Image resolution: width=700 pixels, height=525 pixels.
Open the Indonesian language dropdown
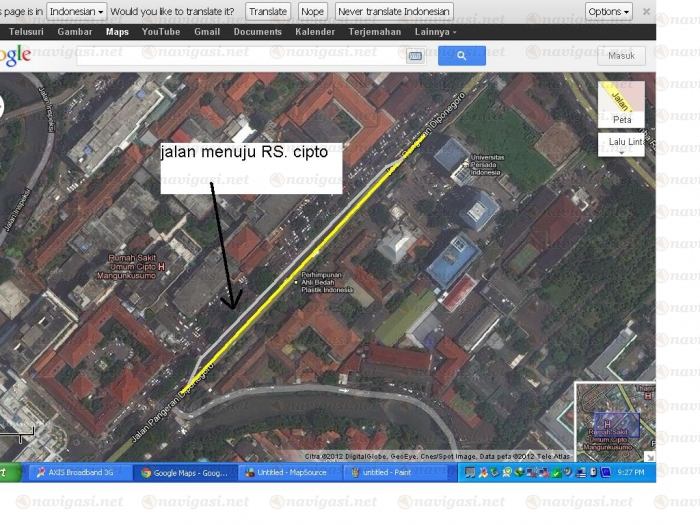click(x=76, y=11)
